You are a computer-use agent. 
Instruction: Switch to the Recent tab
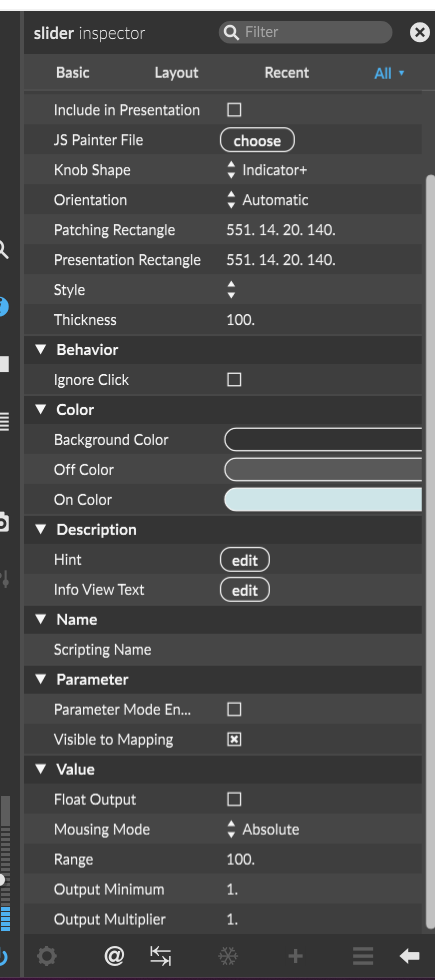(286, 72)
